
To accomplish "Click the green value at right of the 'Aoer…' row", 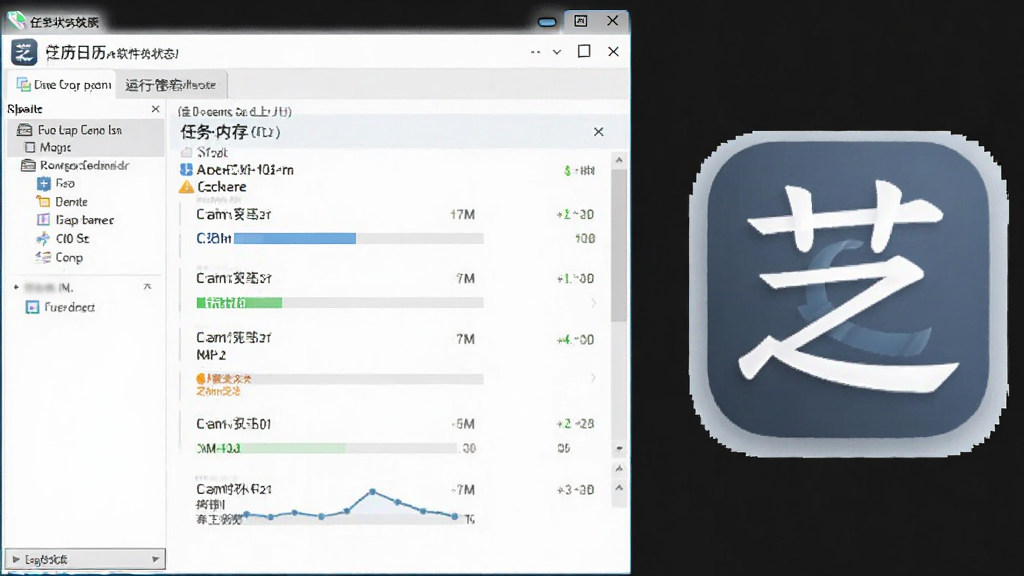I will 579,170.
